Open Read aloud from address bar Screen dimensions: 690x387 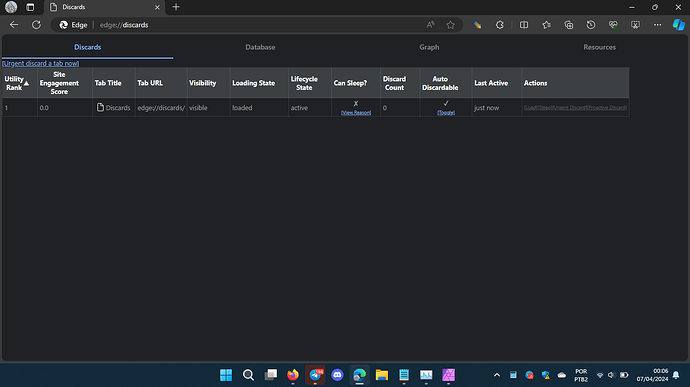point(430,25)
